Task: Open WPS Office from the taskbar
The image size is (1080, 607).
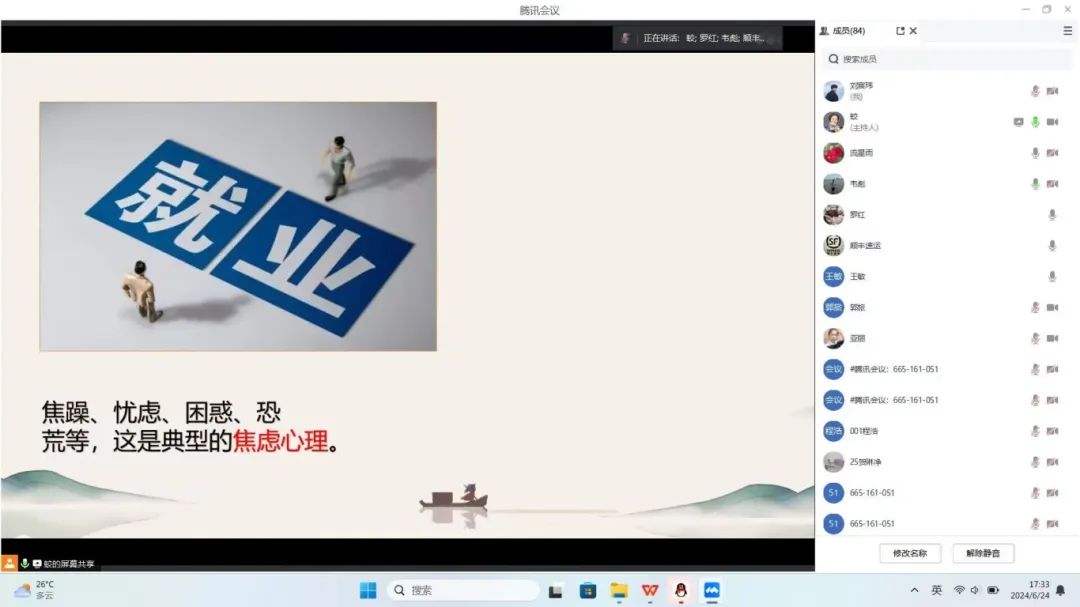Action: (x=650, y=590)
